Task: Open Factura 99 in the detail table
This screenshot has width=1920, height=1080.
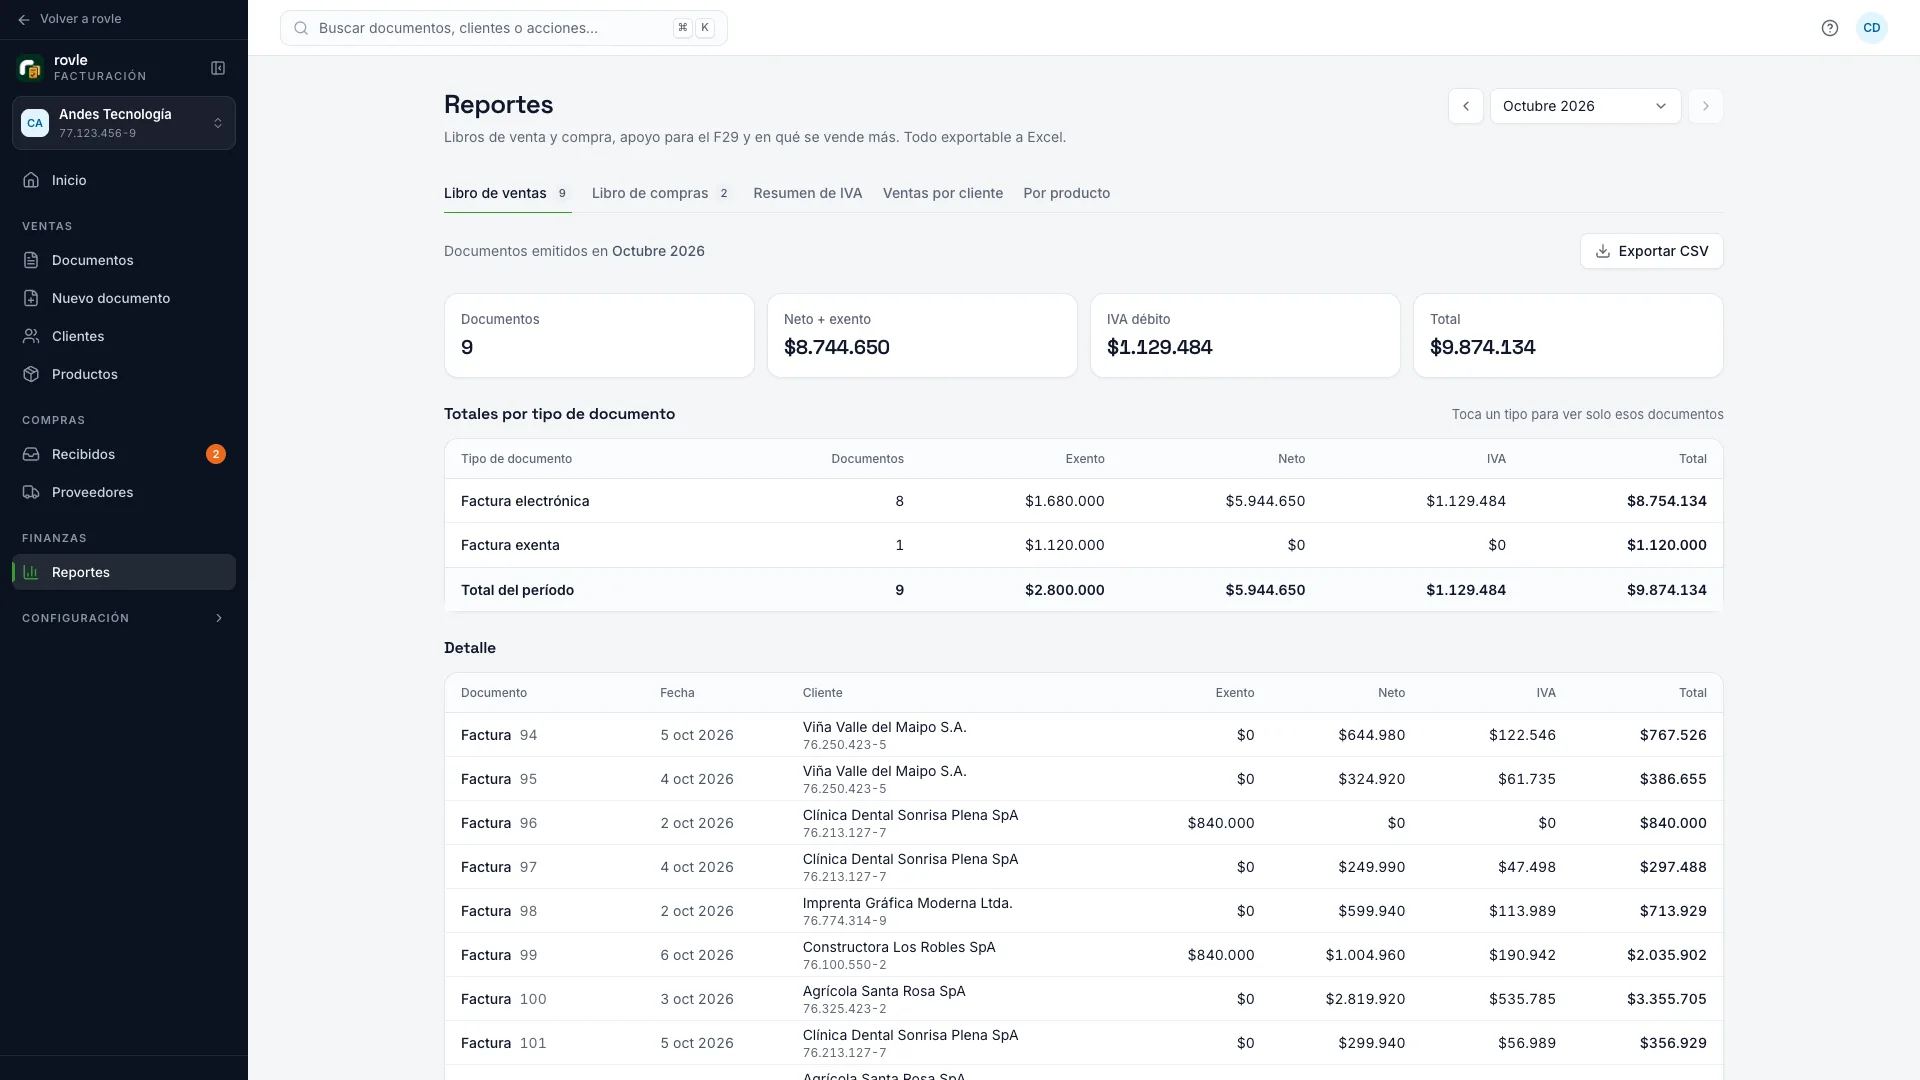Action: pyautogui.click(x=1084, y=955)
